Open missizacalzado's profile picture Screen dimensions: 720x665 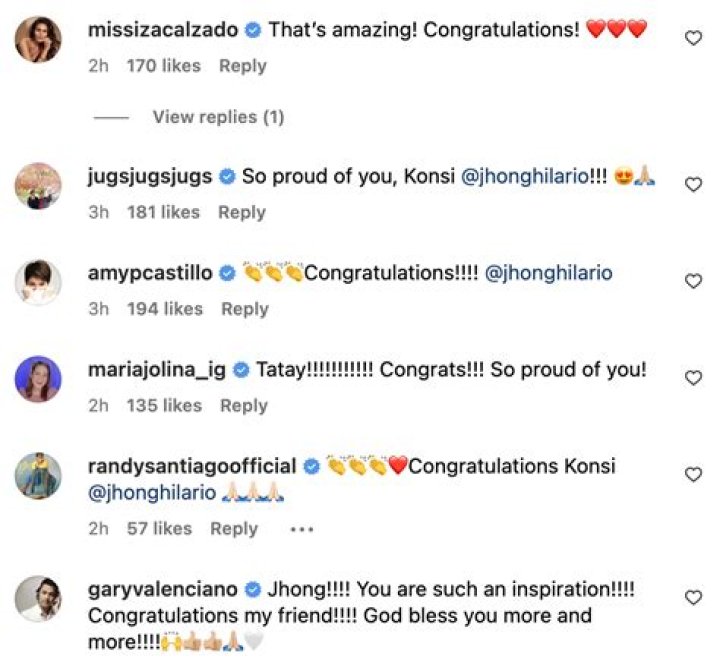38,40
